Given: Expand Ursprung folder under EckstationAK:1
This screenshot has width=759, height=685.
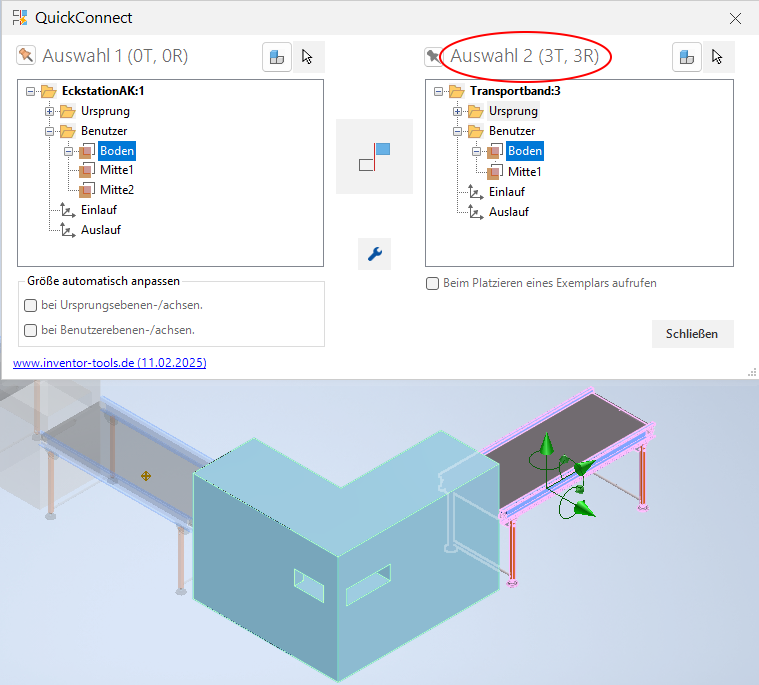Looking at the screenshot, I should pos(49,111).
